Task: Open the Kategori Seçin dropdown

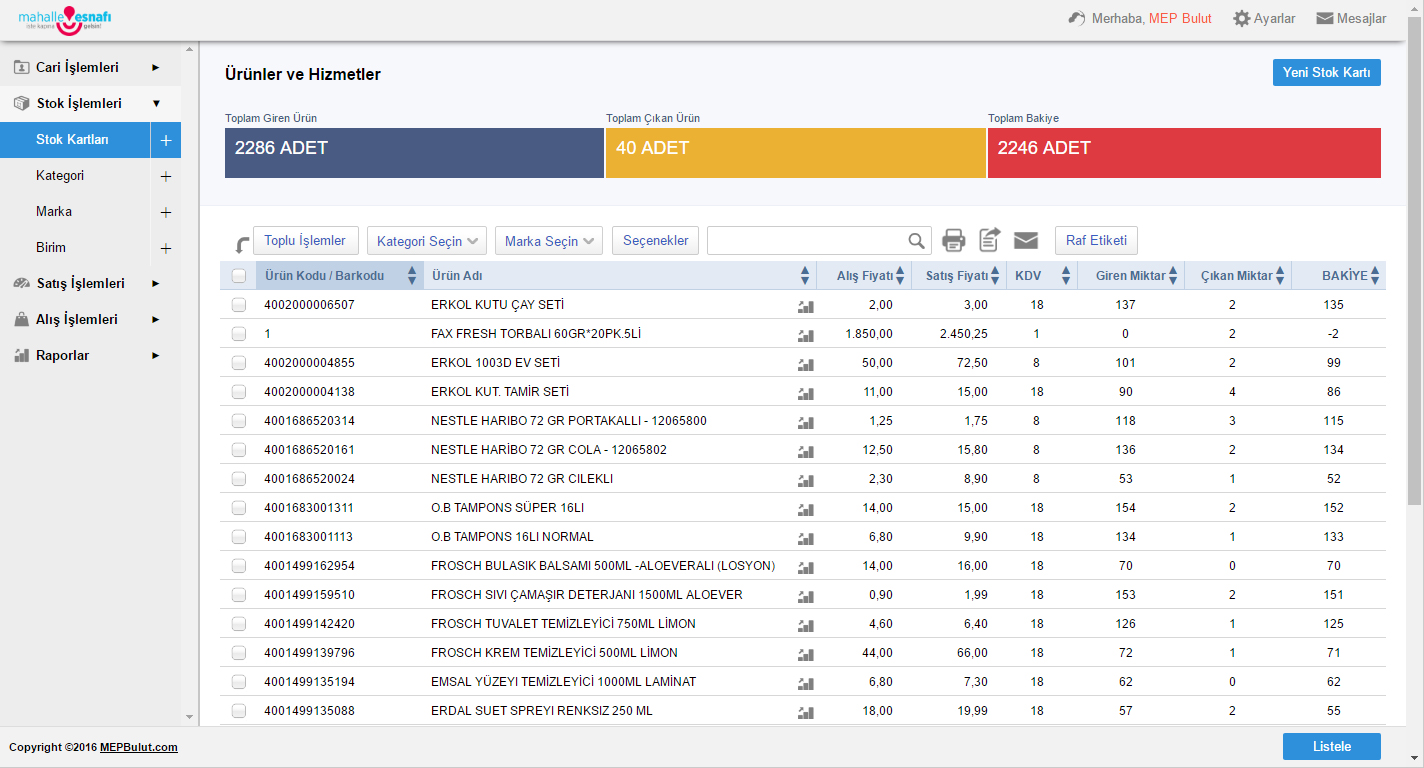Action: pos(427,241)
